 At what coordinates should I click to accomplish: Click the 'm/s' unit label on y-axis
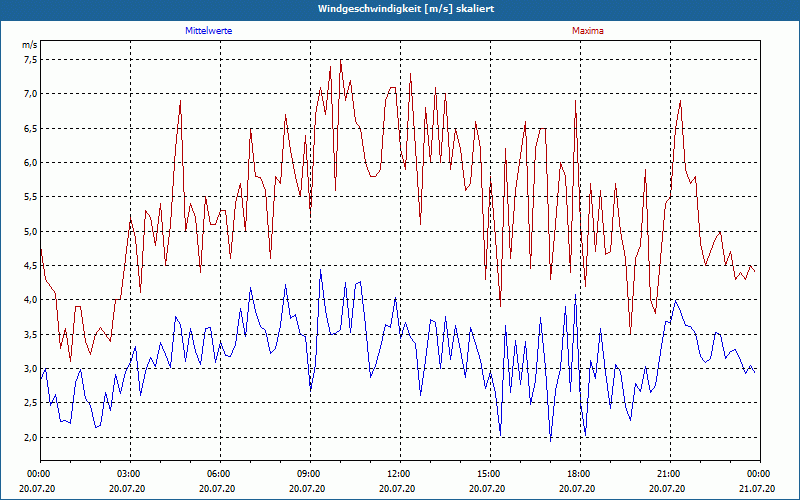(30, 45)
